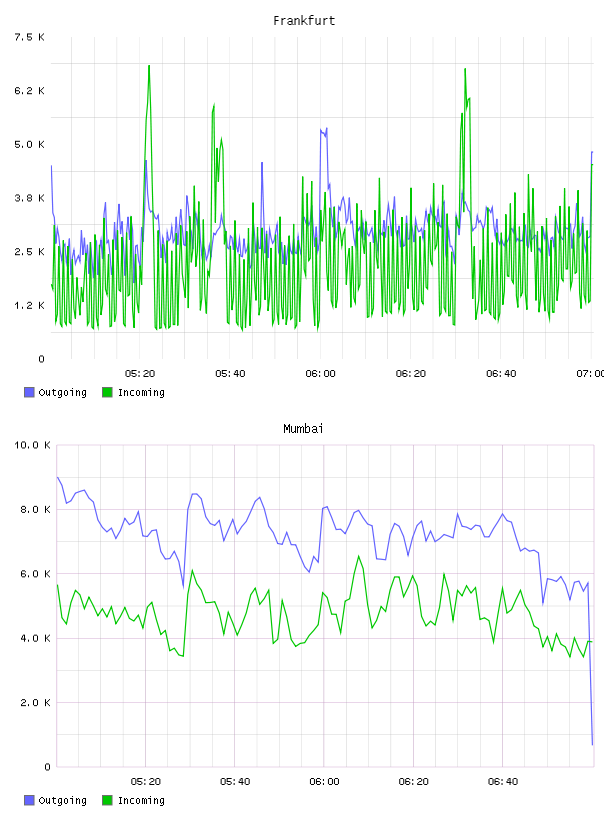Click the 10.0 K axis label in Mumbai

coord(32,445)
